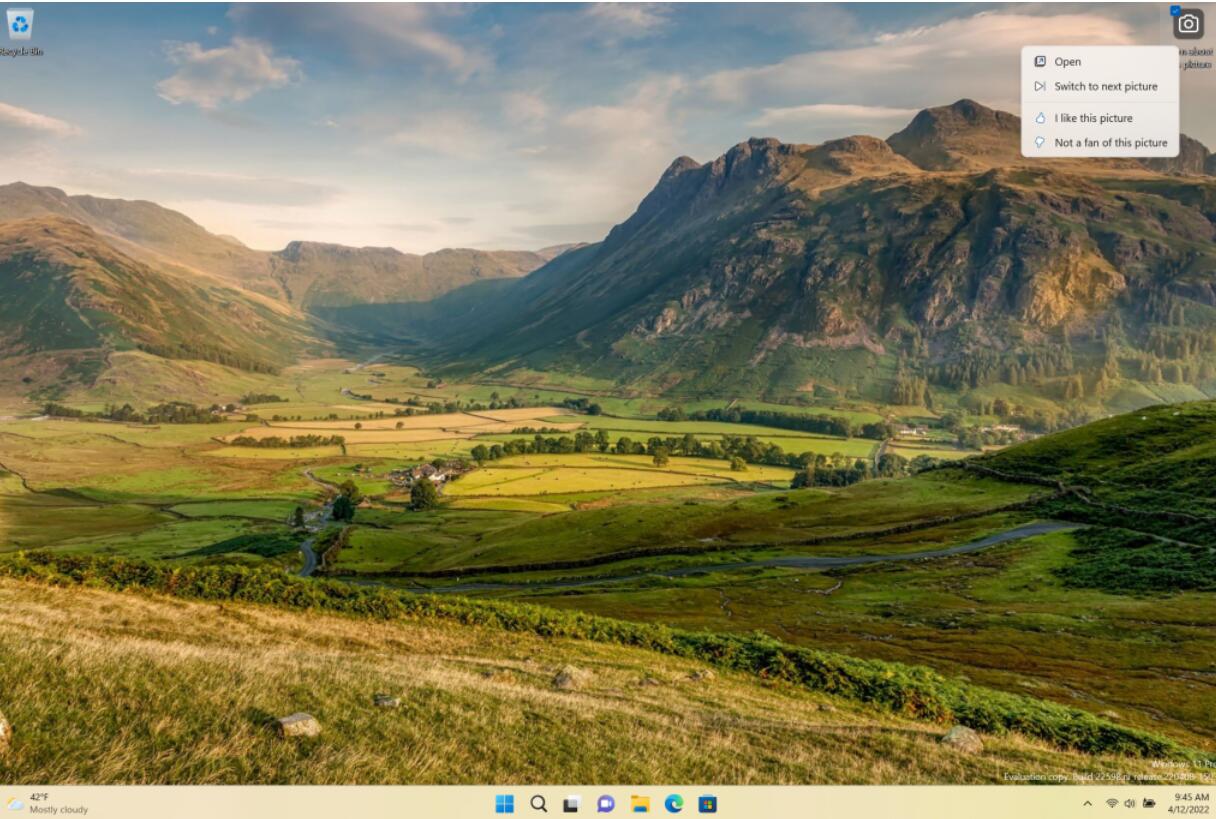Image resolution: width=1216 pixels, height=819 pixels.
Task: Click the blue selection checkbox on Spotlight icon
Action: click(x=1176, y=10)
